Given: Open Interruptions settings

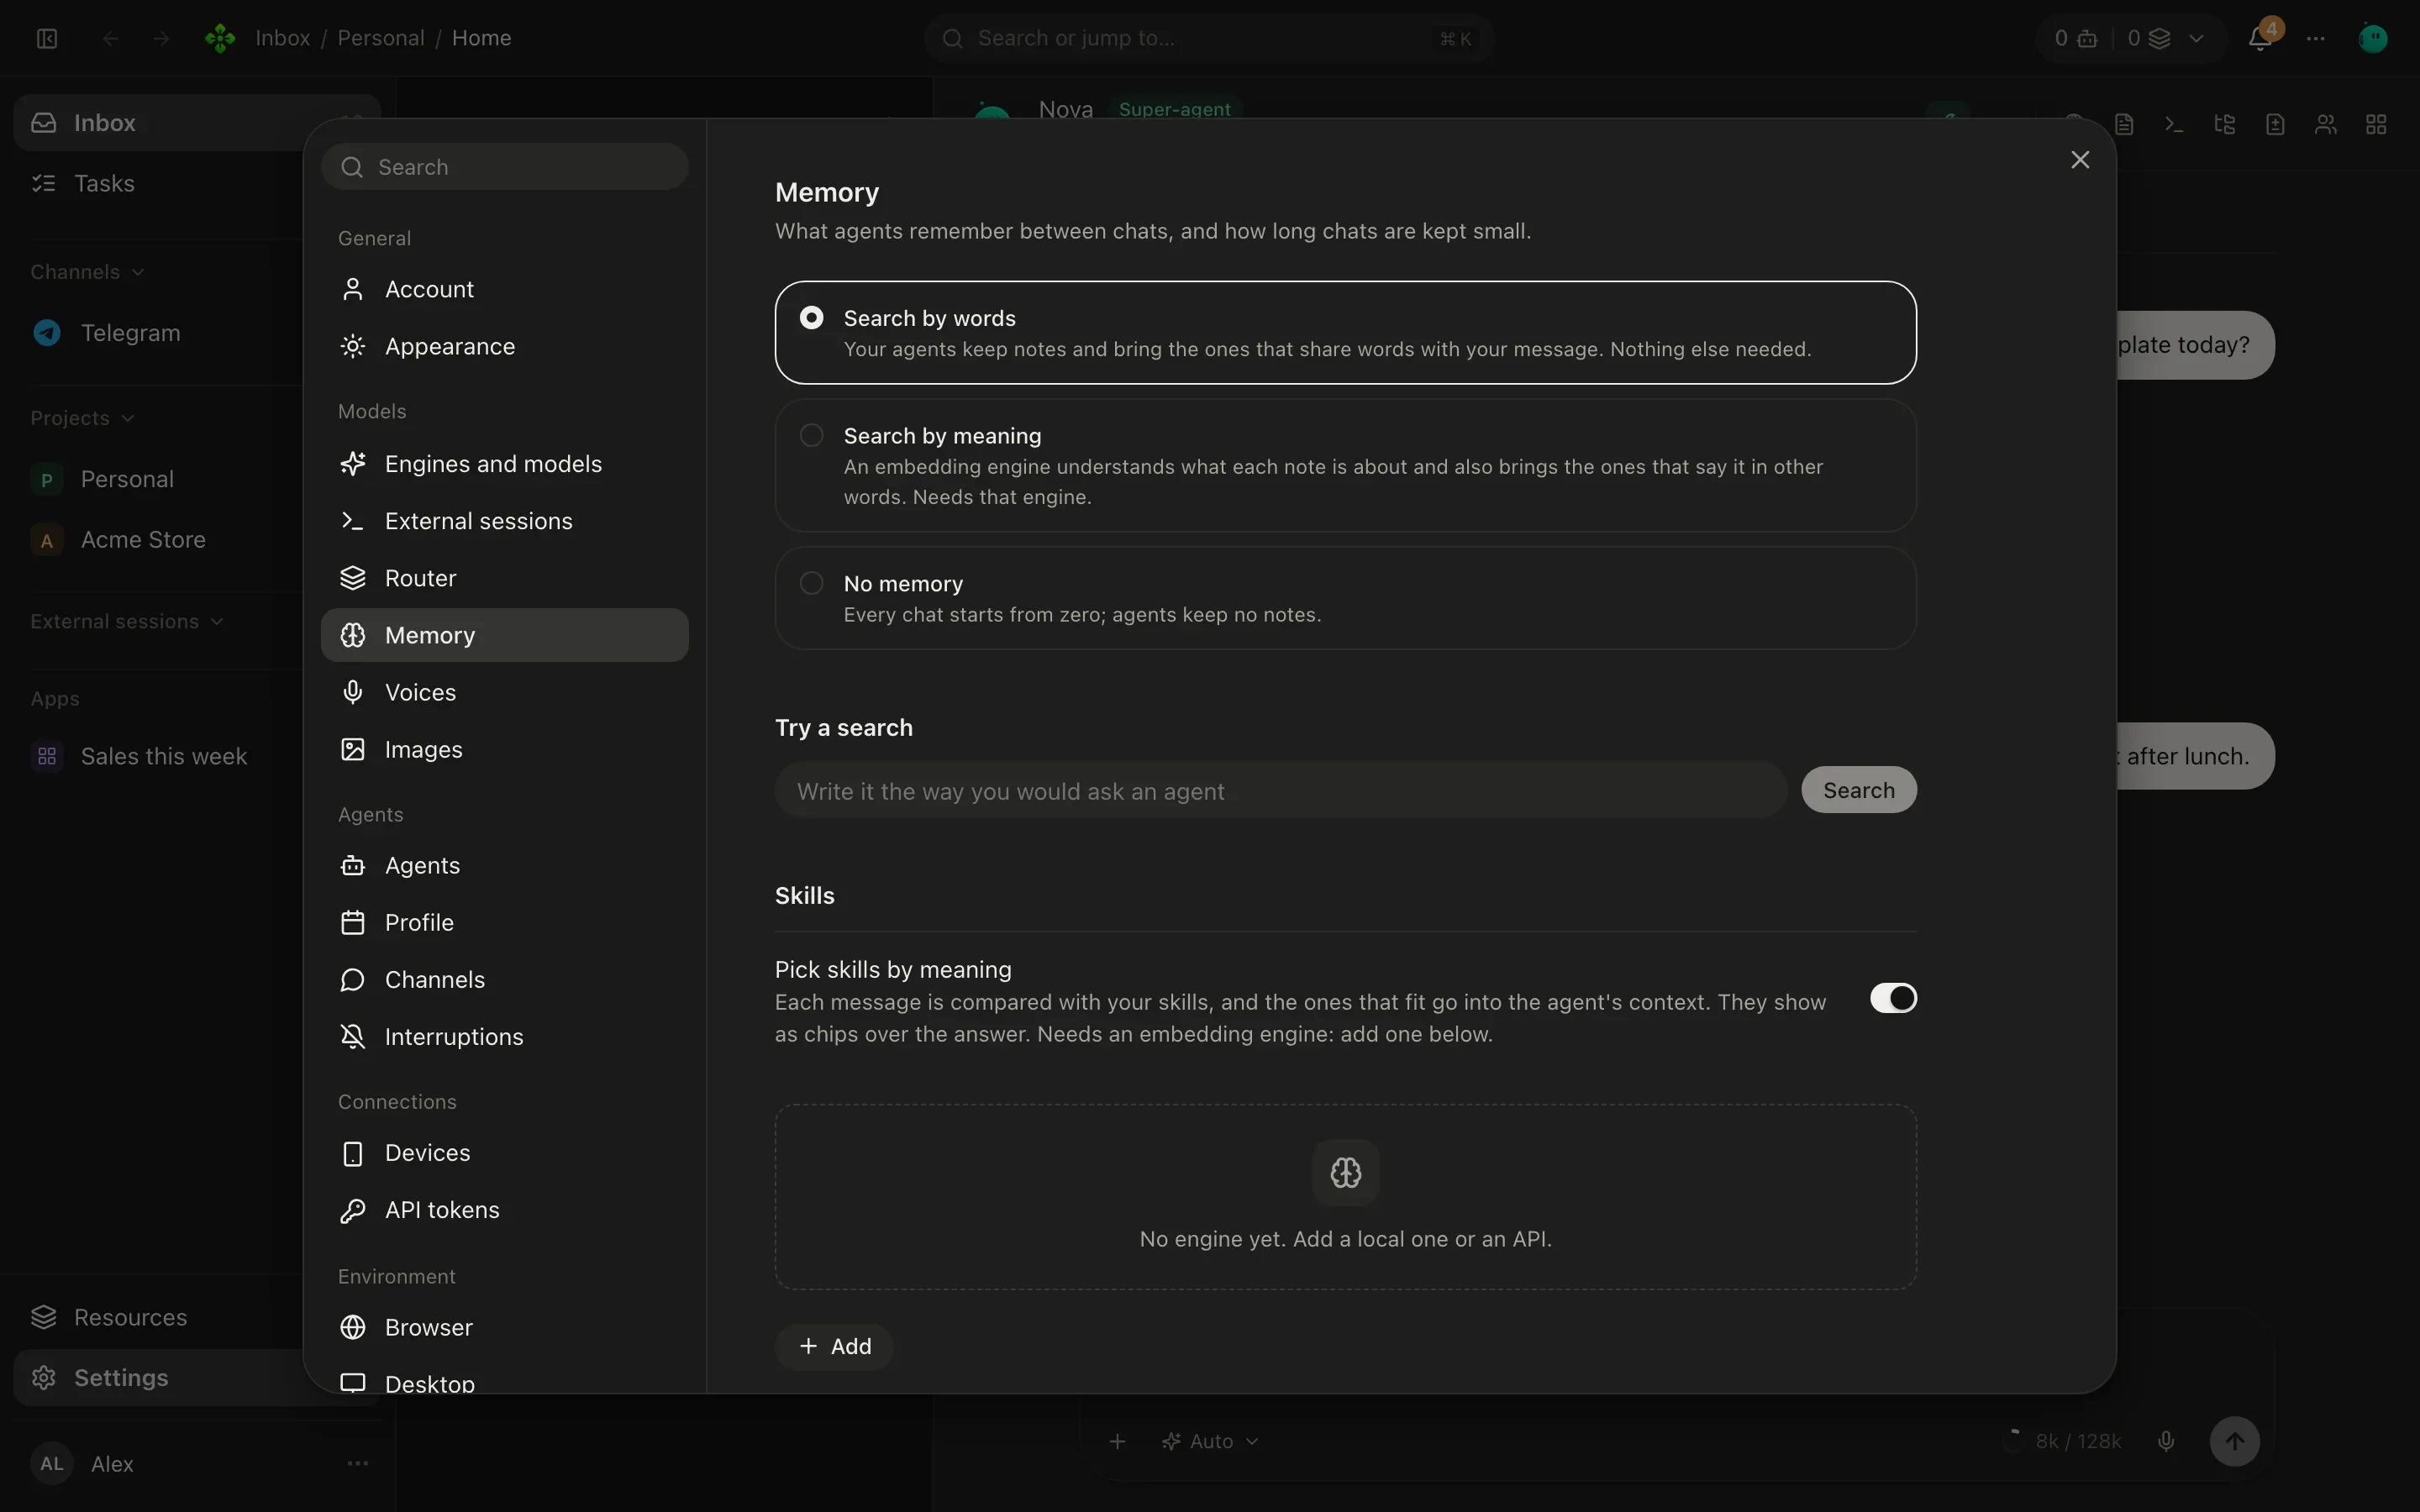Looking at the screenshot, I should point(504,1036).
